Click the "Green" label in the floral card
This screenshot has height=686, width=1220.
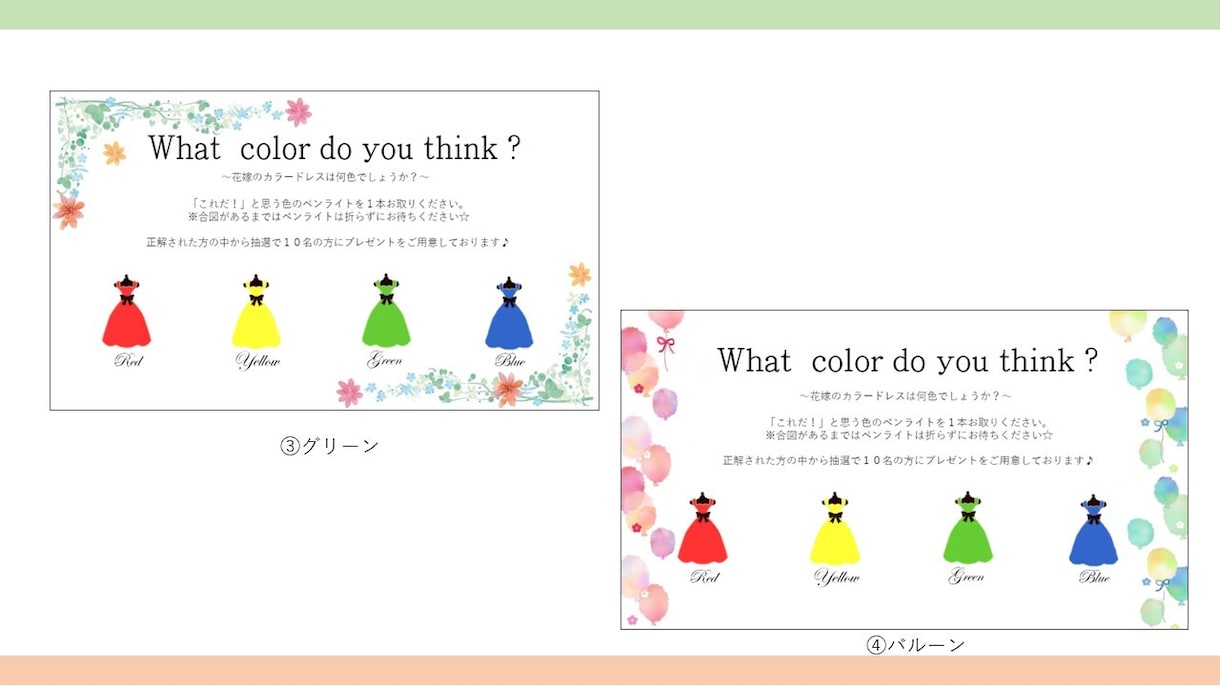coord(385,360)
